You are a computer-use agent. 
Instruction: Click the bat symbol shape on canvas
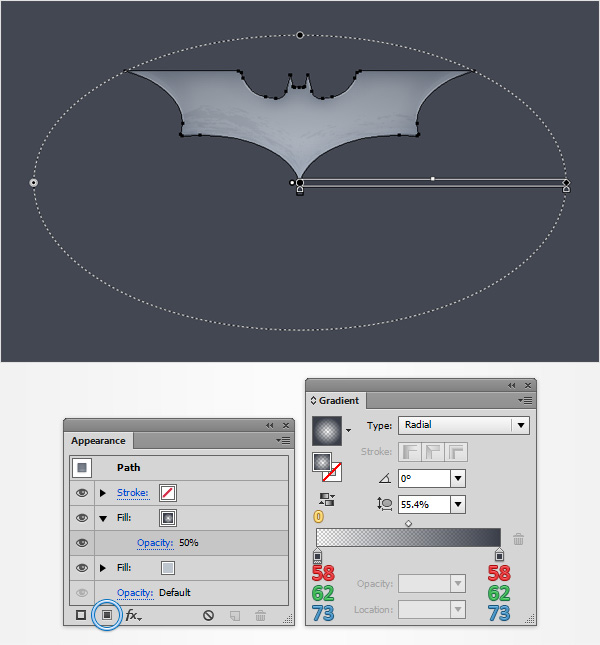click(300, 119)
